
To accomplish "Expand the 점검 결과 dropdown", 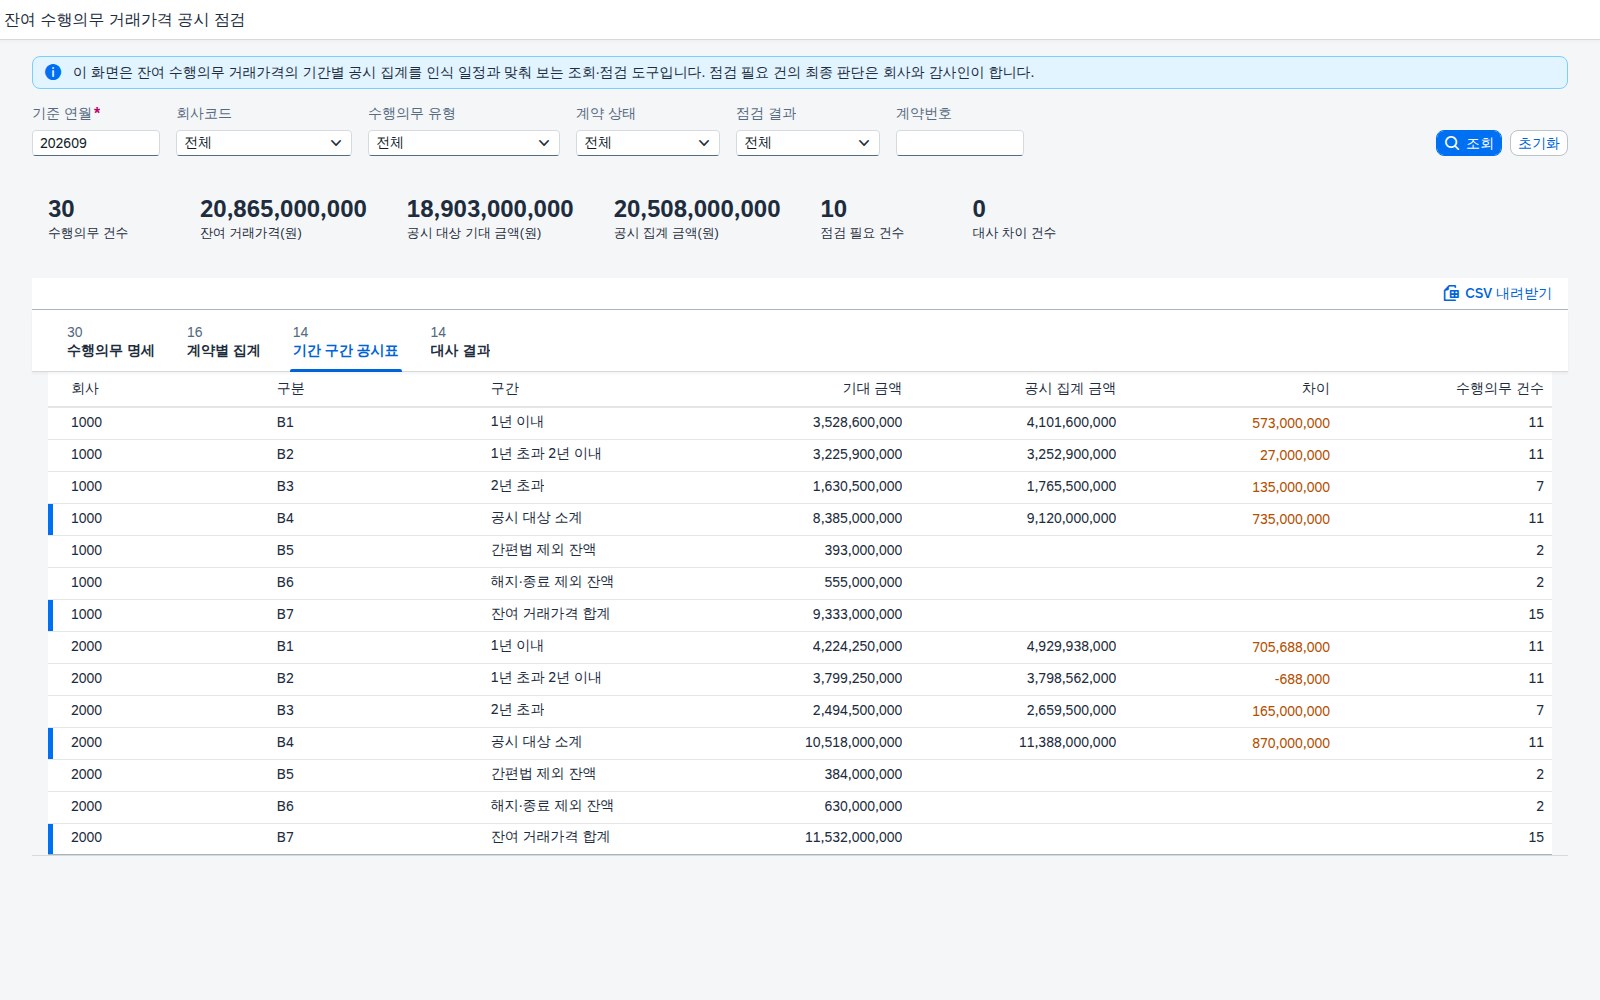I will tap(808, 143).
